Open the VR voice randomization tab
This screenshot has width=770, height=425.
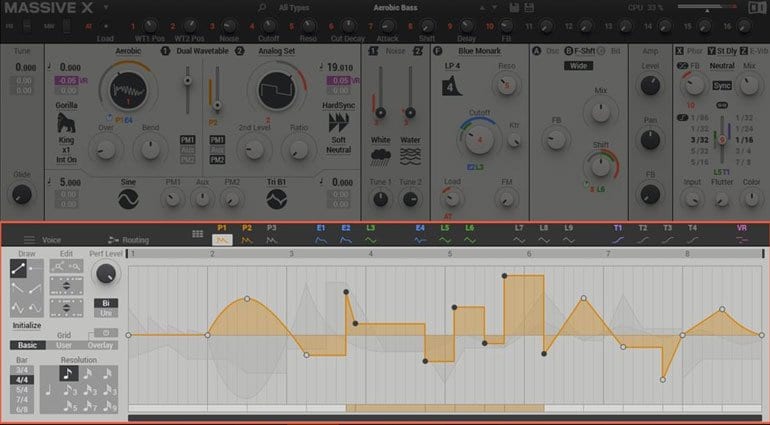click(x=742, y=234)
